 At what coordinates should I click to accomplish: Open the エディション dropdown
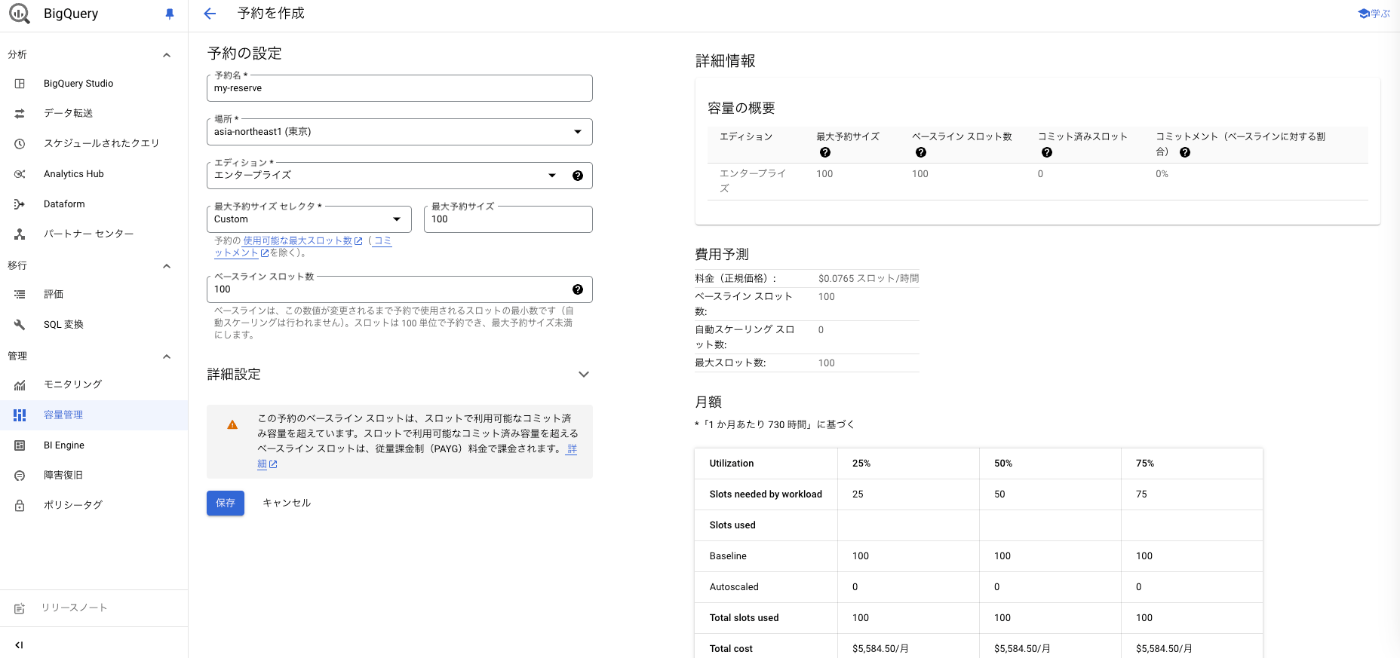(x=399, y=175)
